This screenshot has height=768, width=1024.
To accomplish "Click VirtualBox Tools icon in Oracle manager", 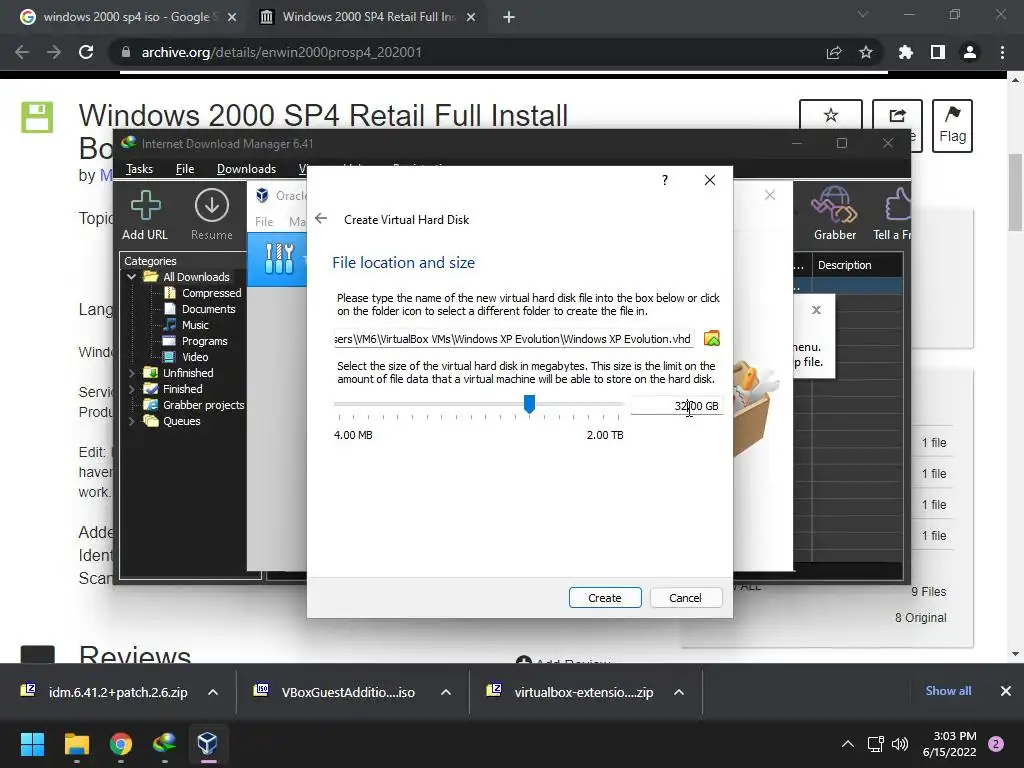I will tap(280, 259).
